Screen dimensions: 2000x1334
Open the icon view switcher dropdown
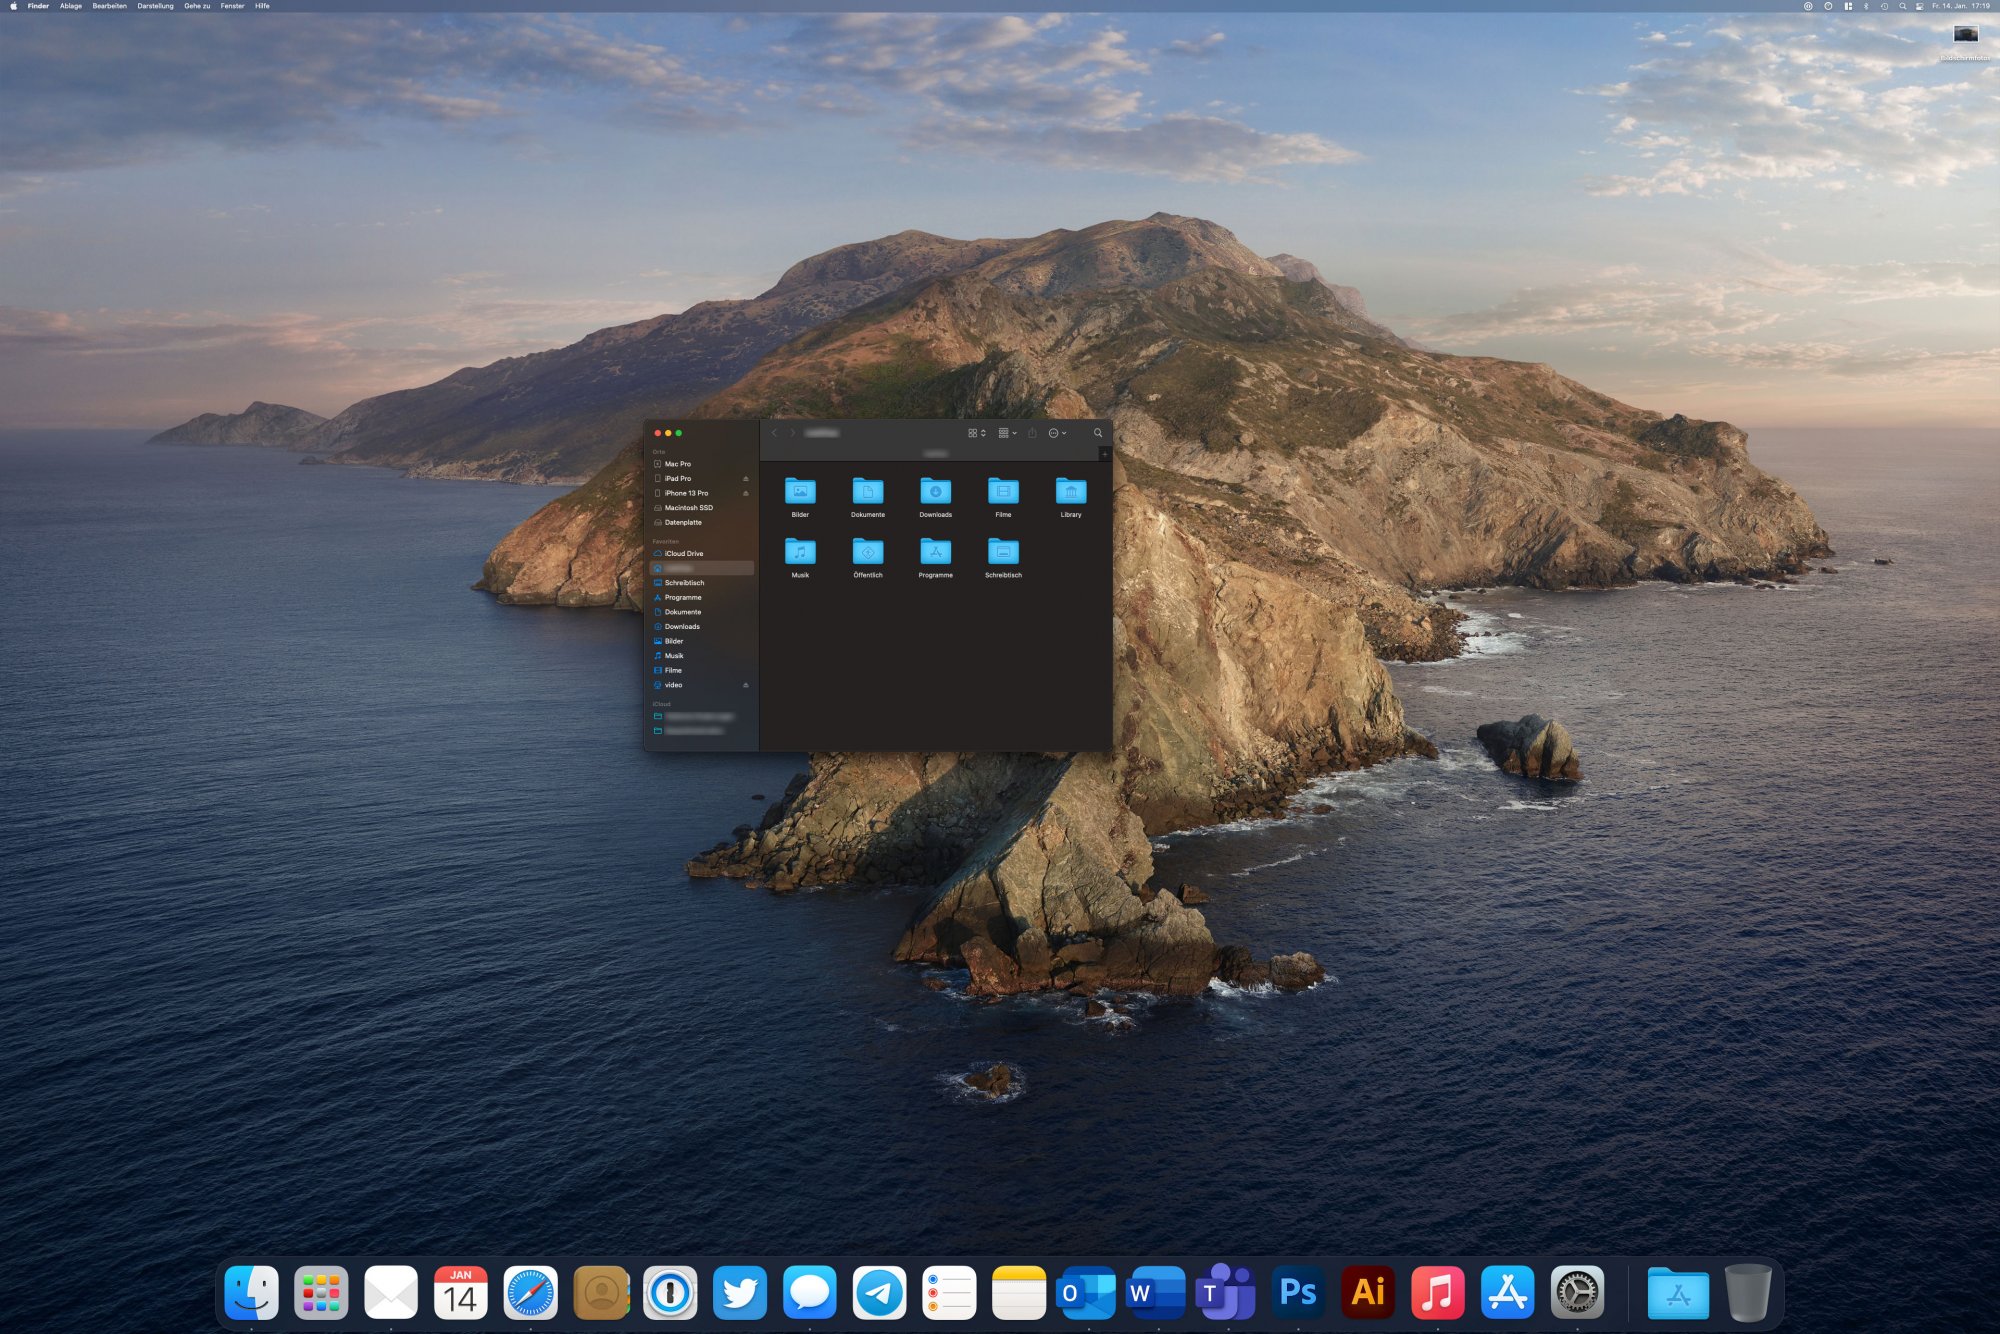[x=977, y=433]
